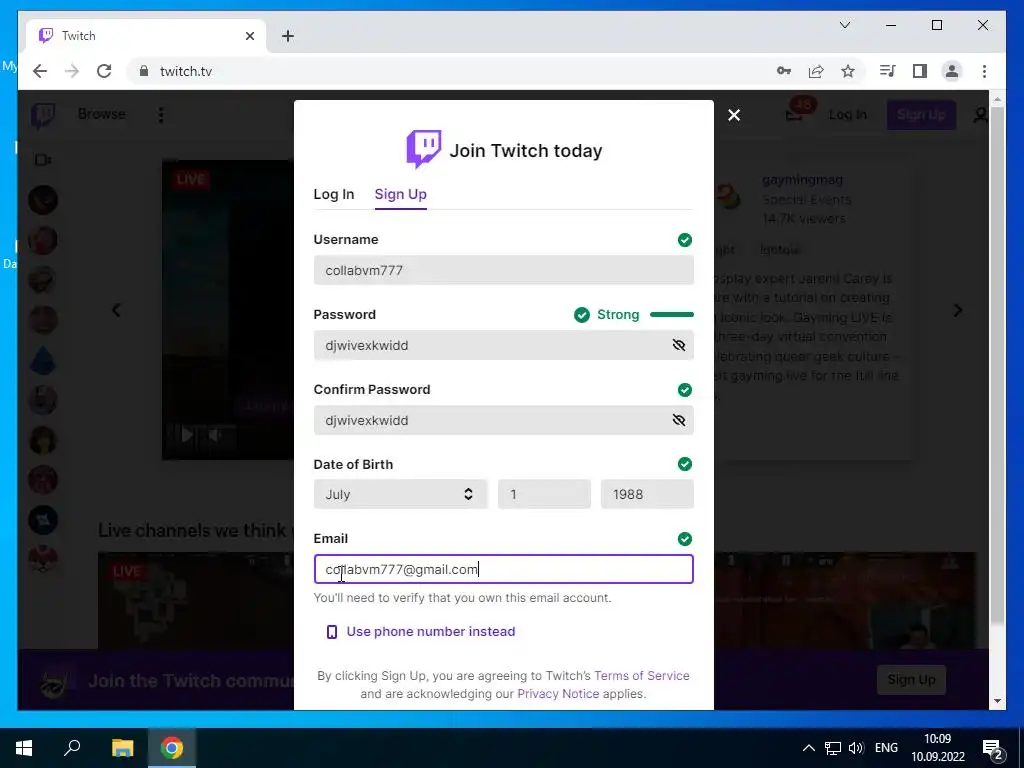1024x768 pixels.
Task: Open the Chrome three-dot menu
Action: (984, 71)
